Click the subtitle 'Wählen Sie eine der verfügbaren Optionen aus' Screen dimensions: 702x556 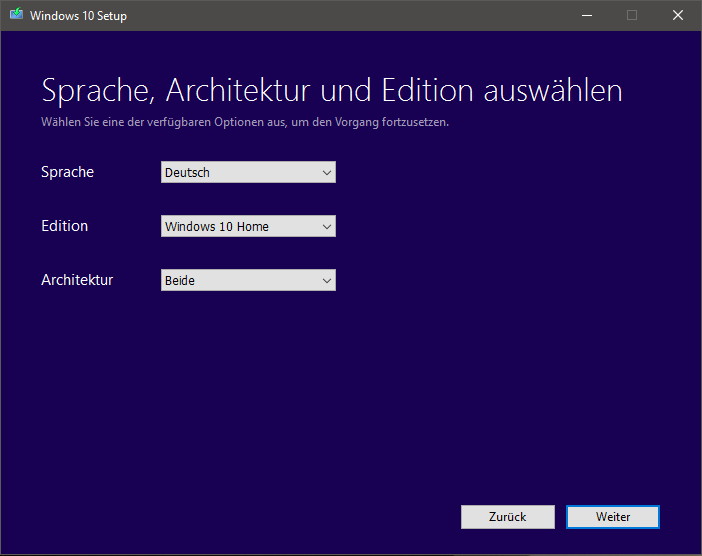pos(163,122)
